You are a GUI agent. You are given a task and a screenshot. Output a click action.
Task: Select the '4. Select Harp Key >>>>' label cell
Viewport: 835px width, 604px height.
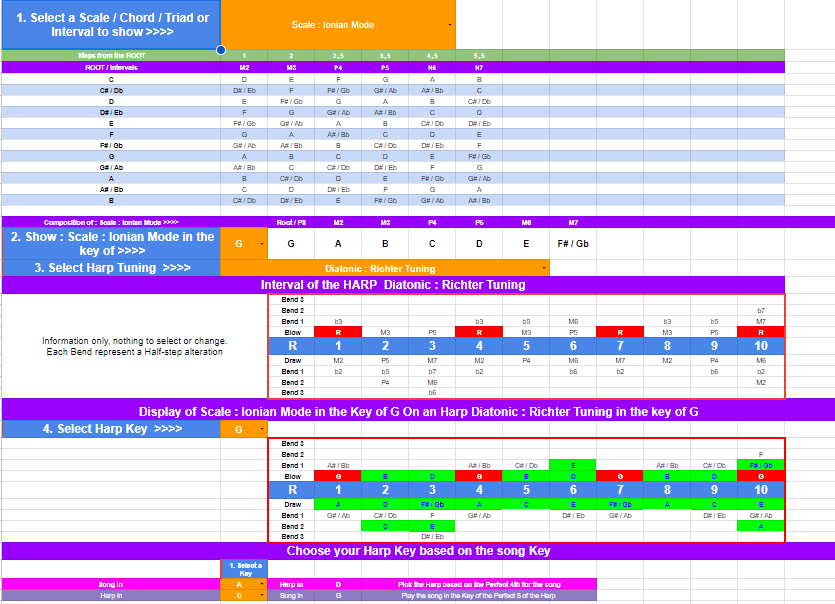111,429
